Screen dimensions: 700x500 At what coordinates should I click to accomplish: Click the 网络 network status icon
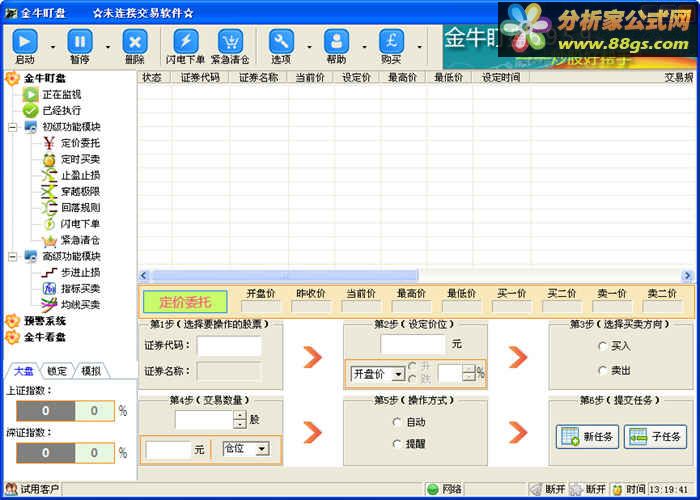[433, 489]
